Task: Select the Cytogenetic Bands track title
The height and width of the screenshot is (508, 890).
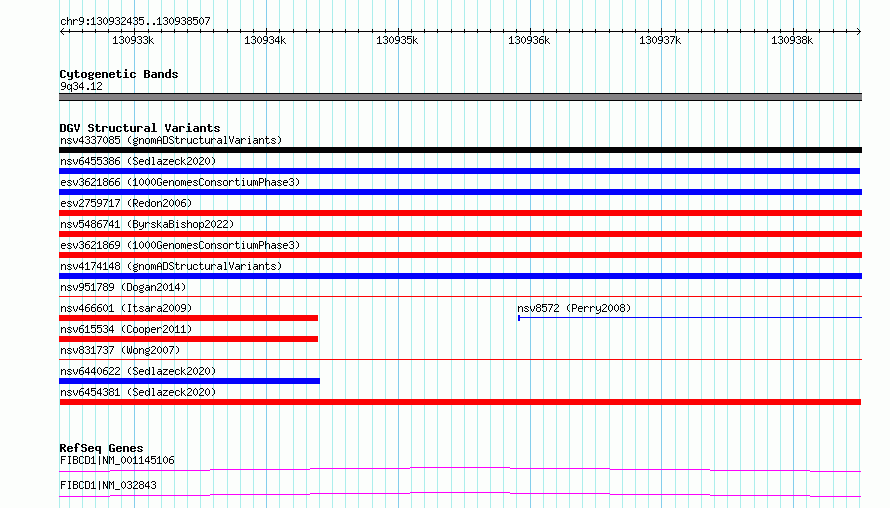Action: coord(119,74)
